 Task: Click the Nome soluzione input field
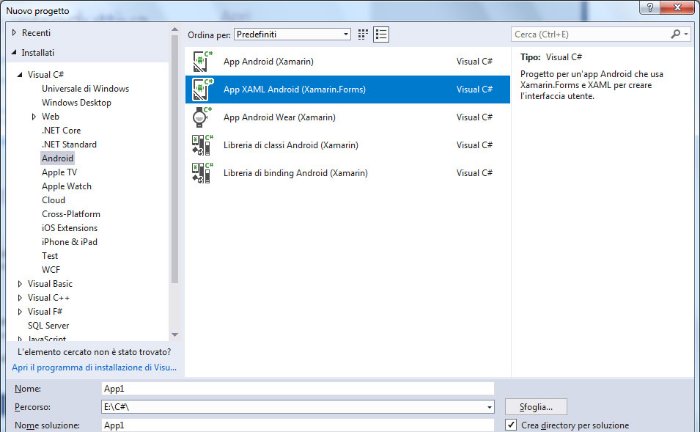pyautogui.click(x=298, y=425)
